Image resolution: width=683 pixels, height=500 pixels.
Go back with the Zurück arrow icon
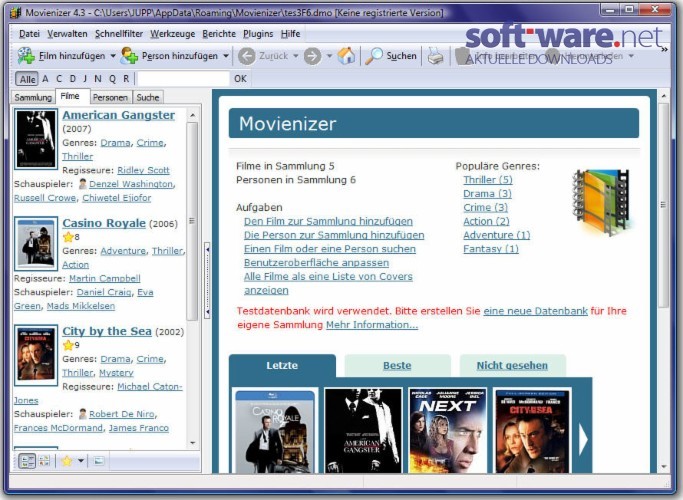tap(247, 56)
